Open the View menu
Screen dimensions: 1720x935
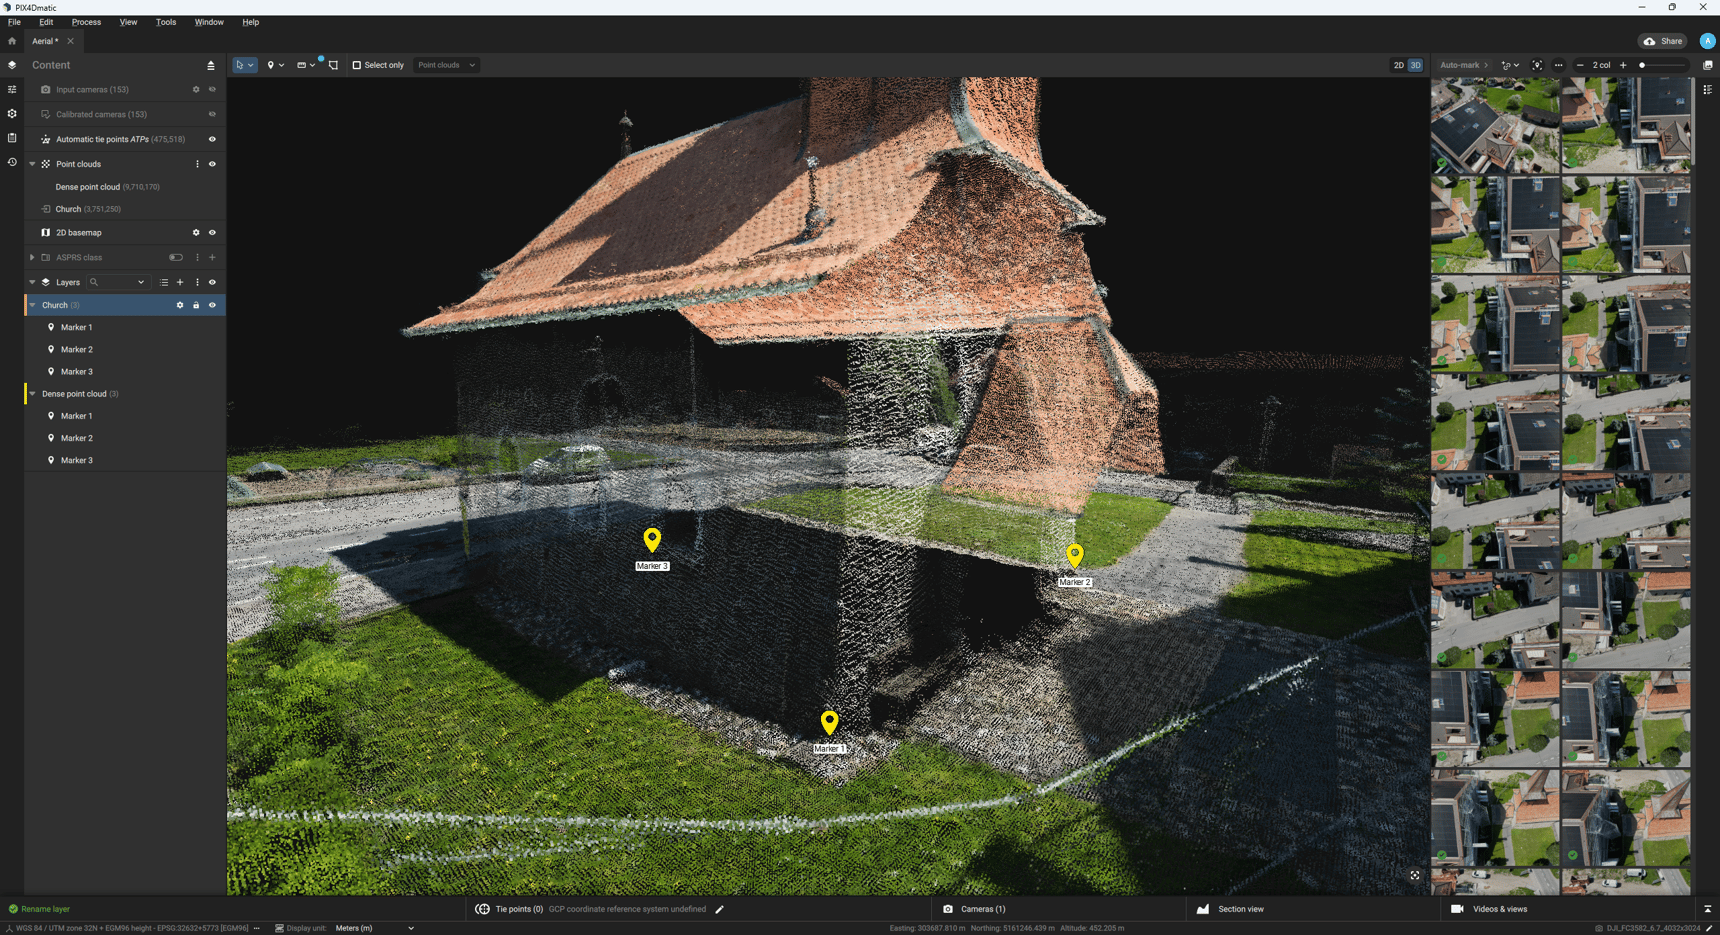tap(128, 22)
